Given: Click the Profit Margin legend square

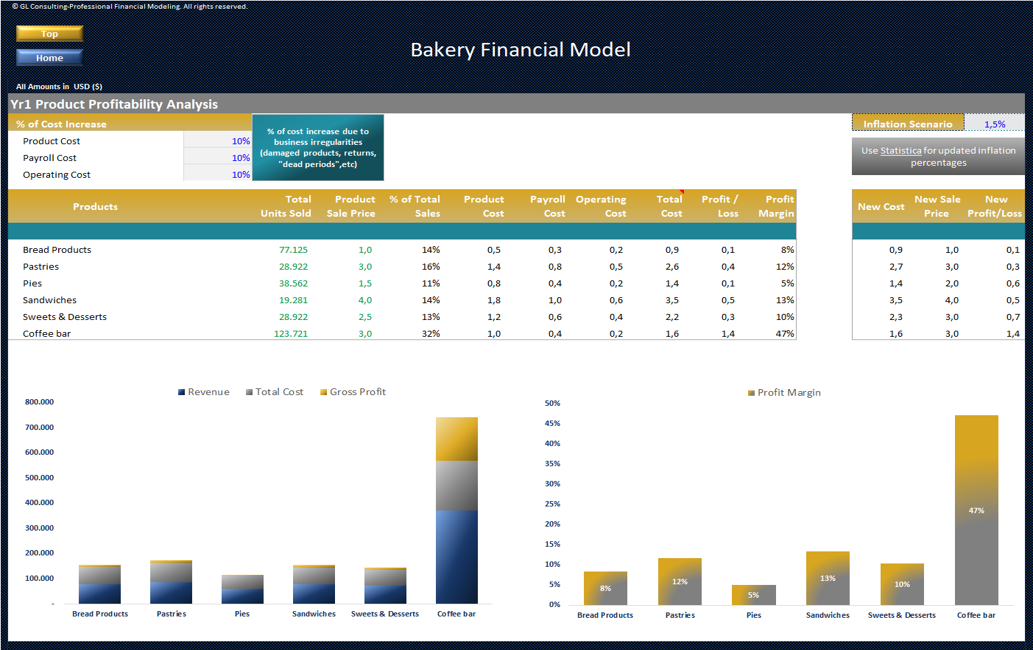Looking at the screenshot, I should pyautogui.click(x=751, y=393).
